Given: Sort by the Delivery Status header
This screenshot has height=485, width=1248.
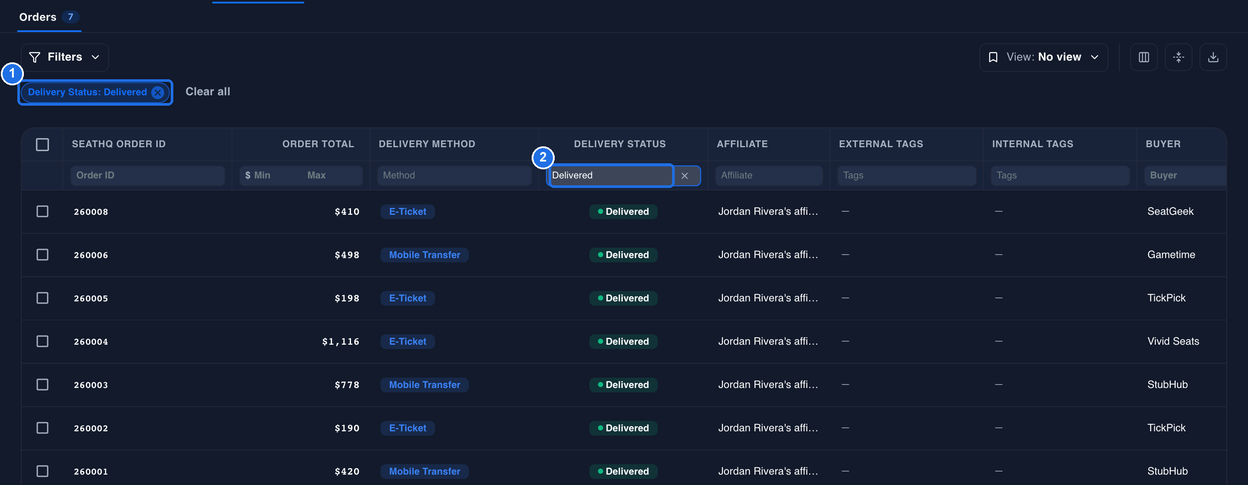Looking at the screenshot, I should 620,144.
